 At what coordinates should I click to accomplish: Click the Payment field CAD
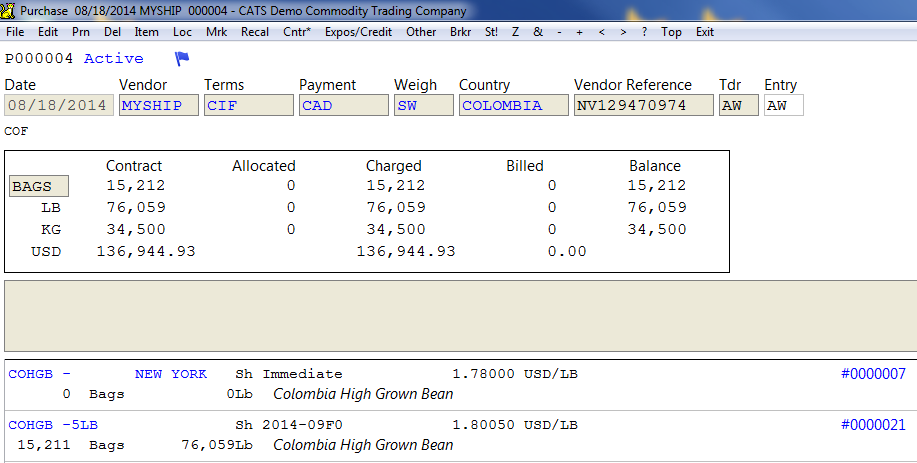pos(344,105)
